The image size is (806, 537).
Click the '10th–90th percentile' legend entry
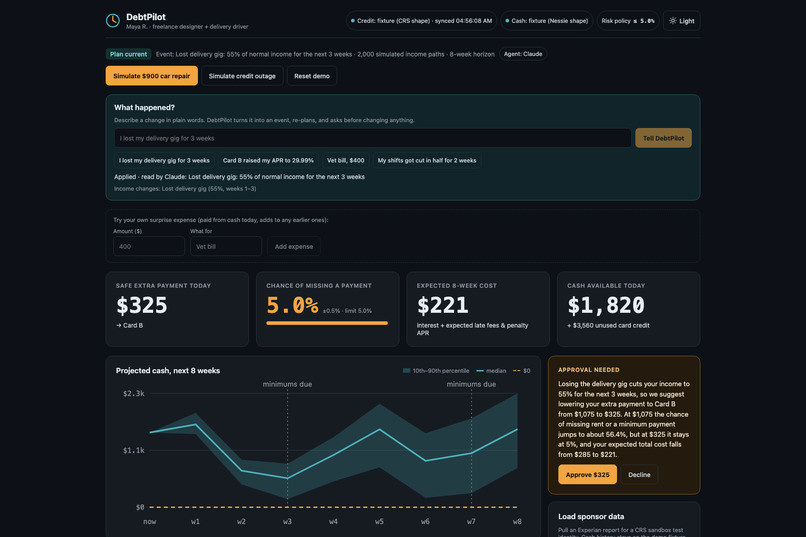tap(436, 371)
